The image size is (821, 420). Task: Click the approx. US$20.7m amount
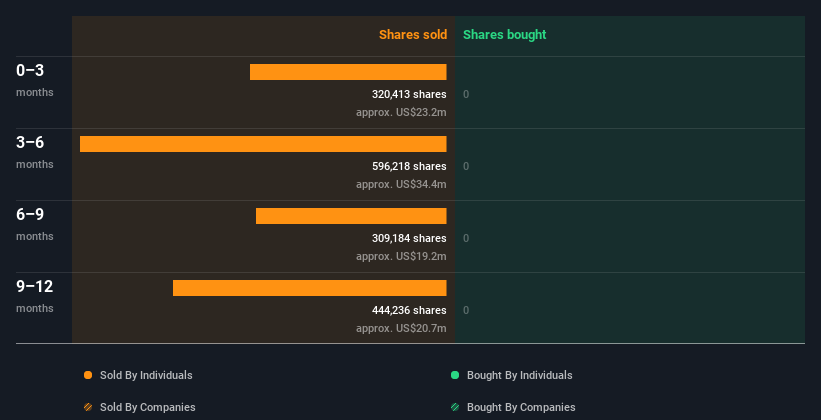(402, 328)
